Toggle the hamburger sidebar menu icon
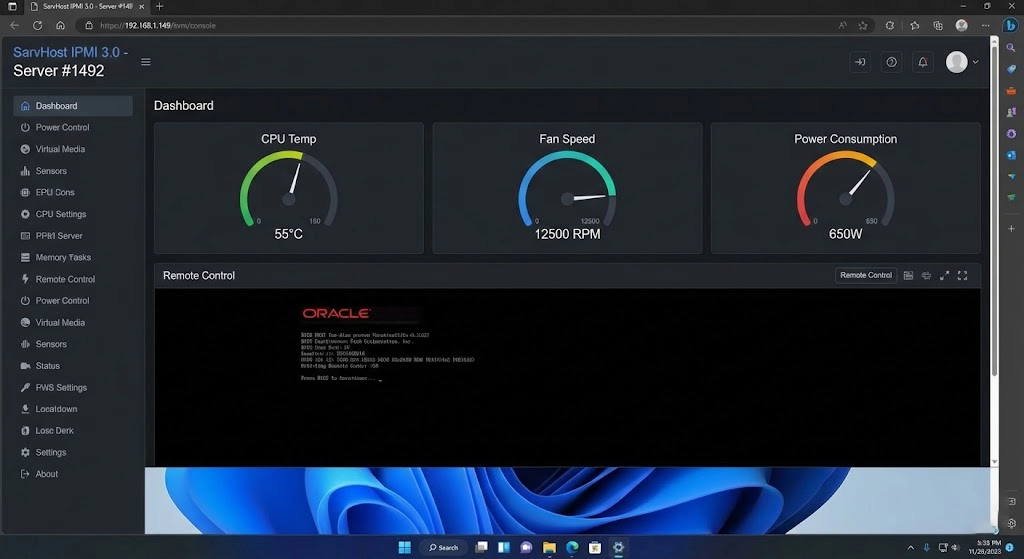The image size is (1024, 559). click(146, 62)
